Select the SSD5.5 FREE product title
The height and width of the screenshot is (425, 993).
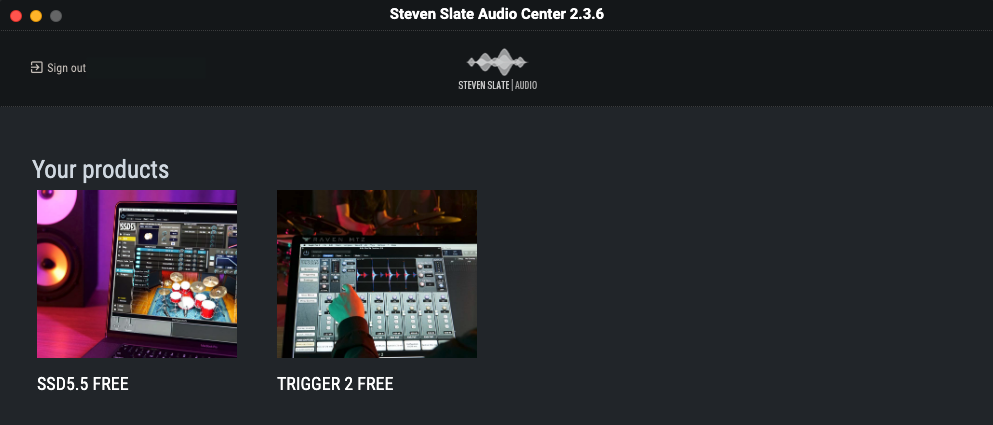click(x=83, y=384)
